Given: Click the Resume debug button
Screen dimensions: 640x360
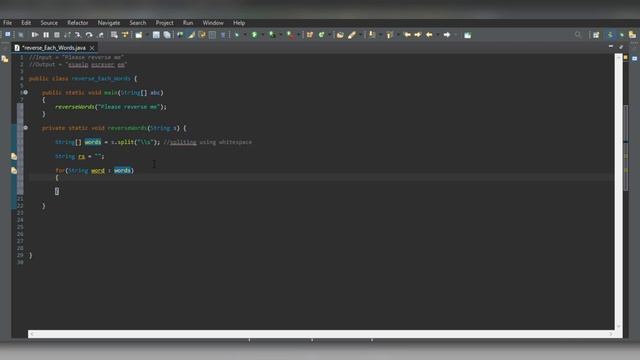Looking at the screenshot, I should point(35,35).
